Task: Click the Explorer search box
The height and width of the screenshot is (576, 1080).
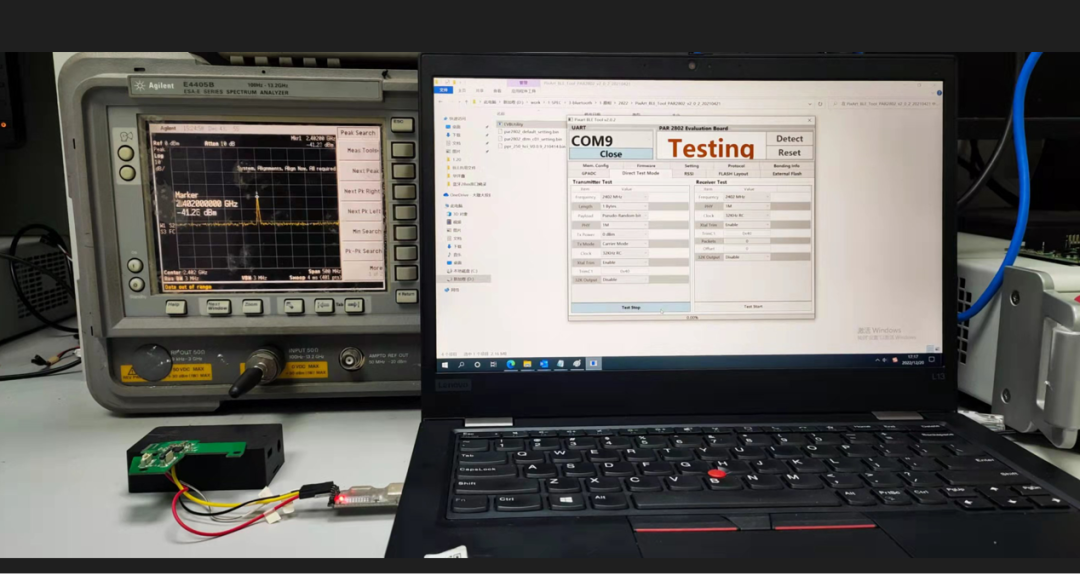Action: point(883,103)
